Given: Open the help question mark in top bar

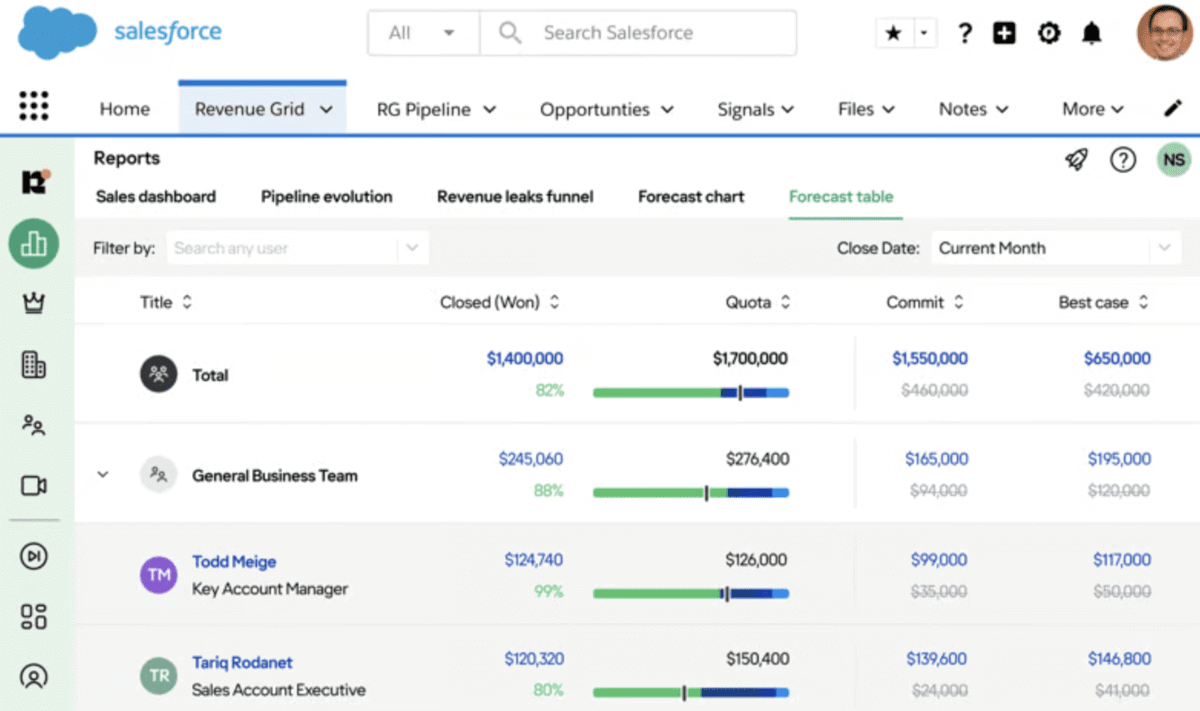Looking at the screenshot, I should click(964, 33).
